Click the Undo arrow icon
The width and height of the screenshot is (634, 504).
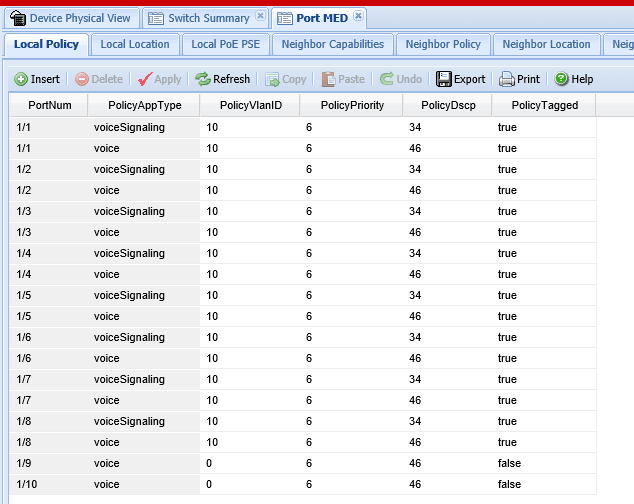pos(387,78)
